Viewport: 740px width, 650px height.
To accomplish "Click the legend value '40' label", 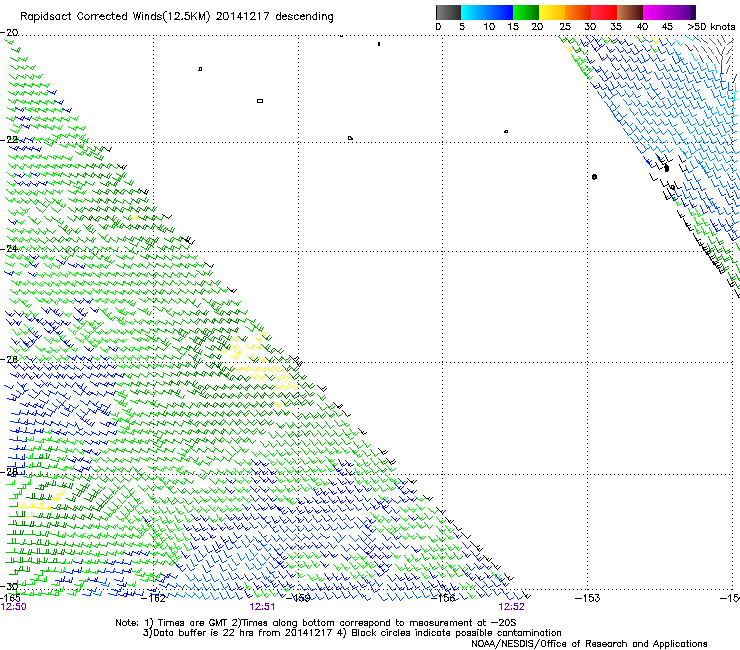I will 642,27.
